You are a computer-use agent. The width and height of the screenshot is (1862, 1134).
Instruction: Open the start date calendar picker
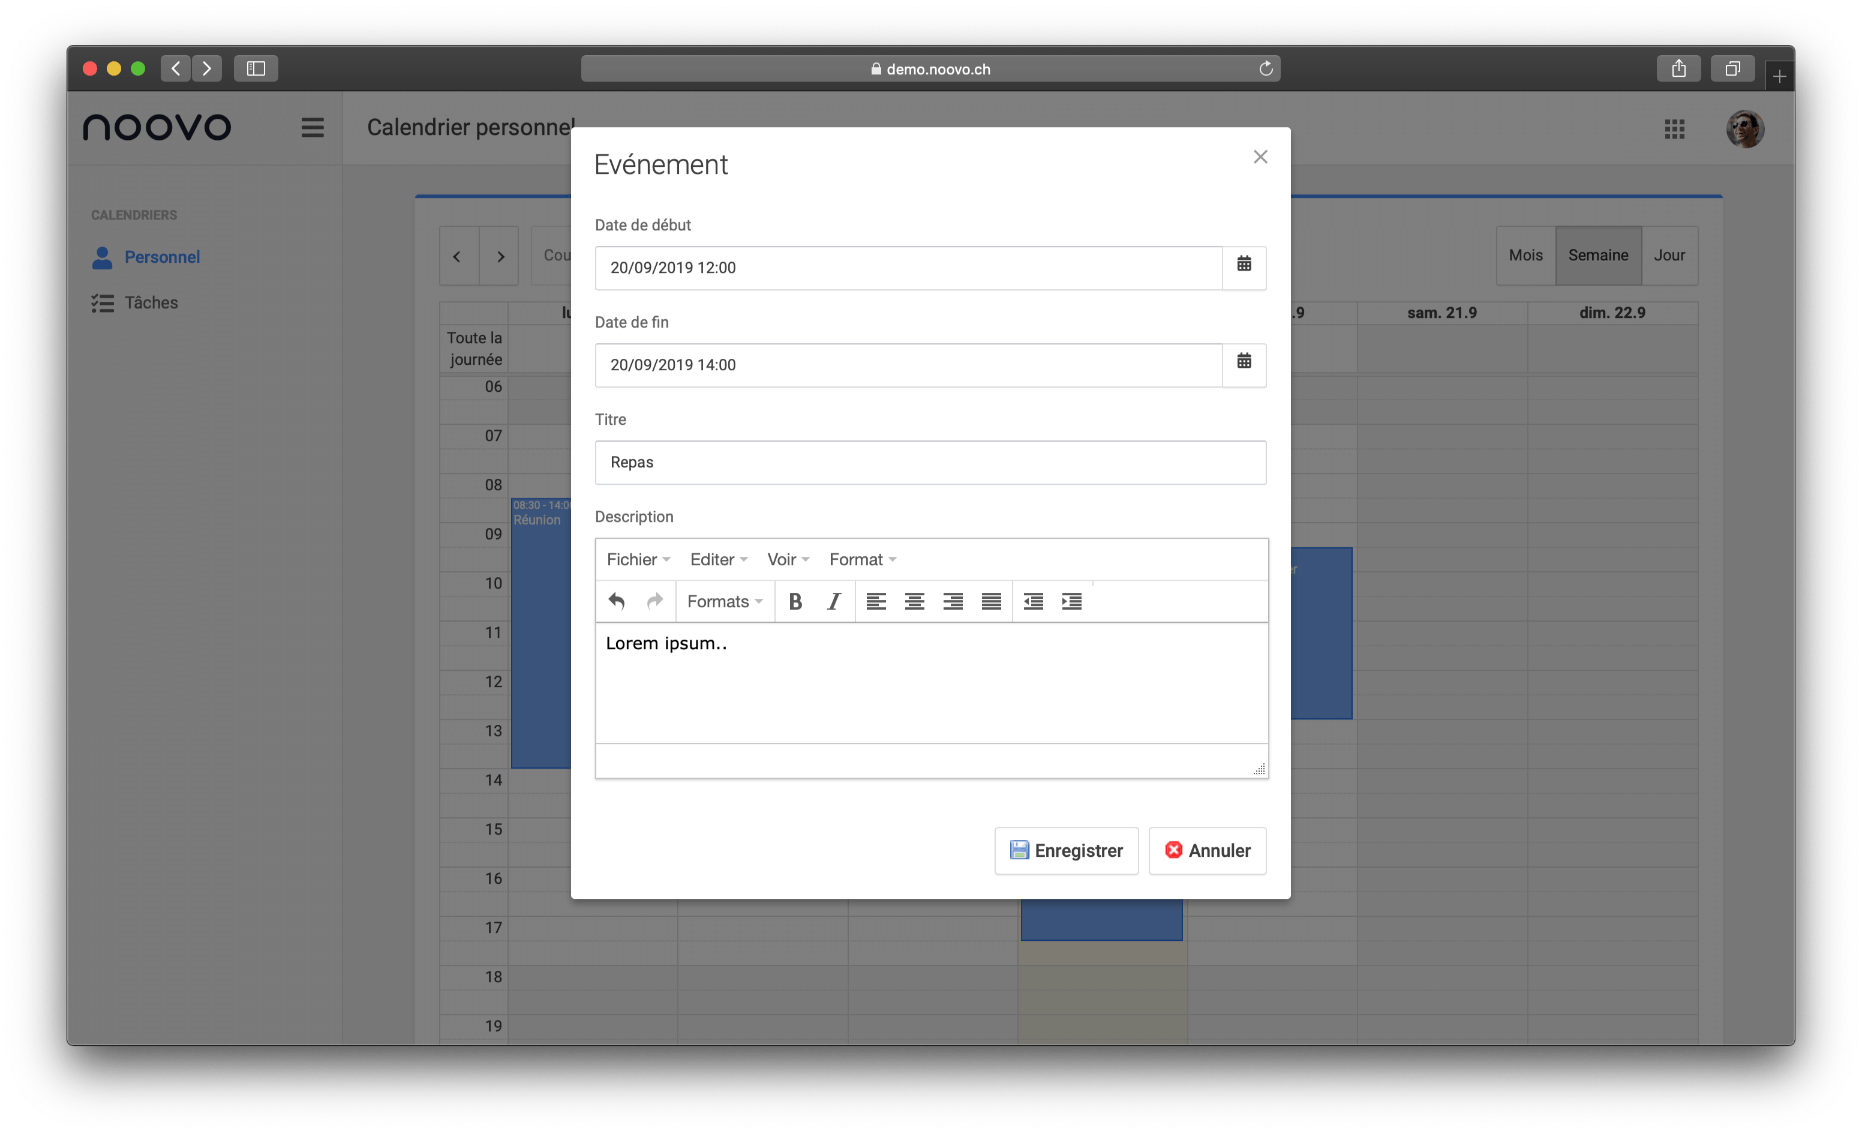[x=1244, y=267]
